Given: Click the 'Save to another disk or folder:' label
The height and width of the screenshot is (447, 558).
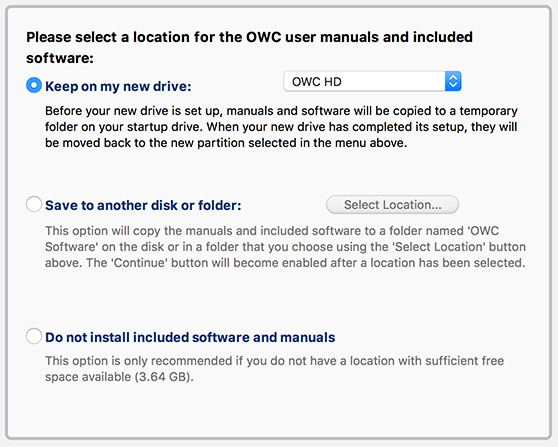Looking at the screenshot, I should point(143,205).
